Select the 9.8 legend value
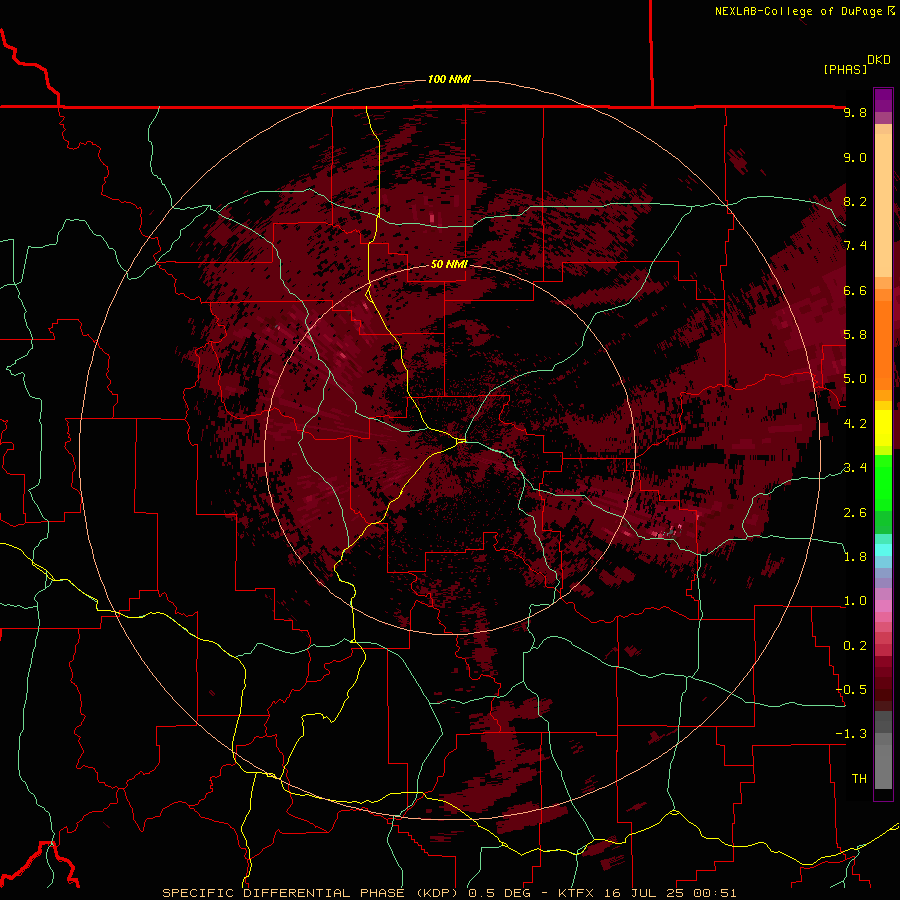Viewport: 900px width, 900px height. [855, 112]
